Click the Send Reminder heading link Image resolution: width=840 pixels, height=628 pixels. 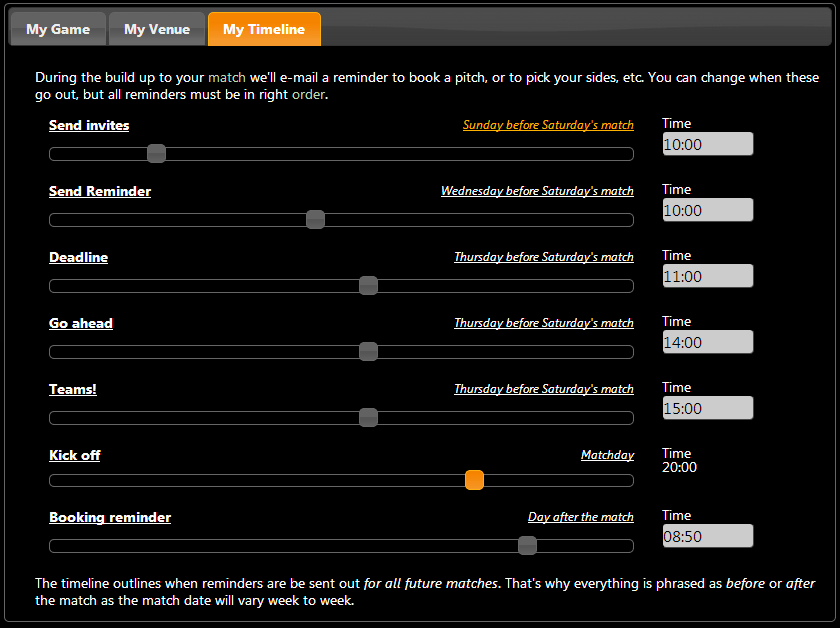(100, 191)
